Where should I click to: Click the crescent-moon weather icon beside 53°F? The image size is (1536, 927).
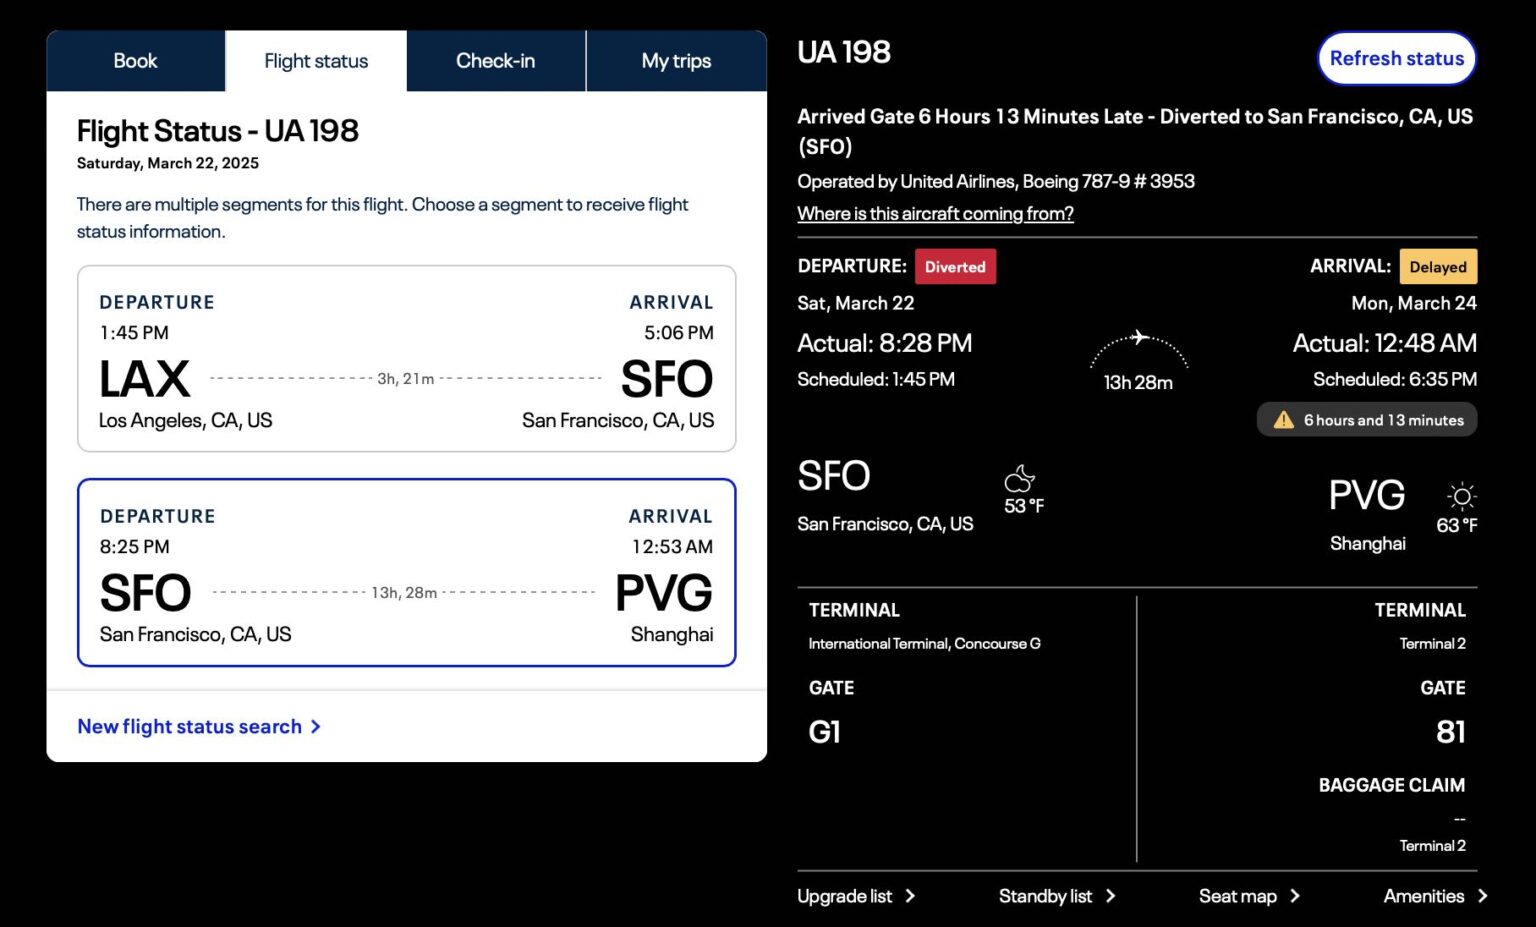point(1021,478)
